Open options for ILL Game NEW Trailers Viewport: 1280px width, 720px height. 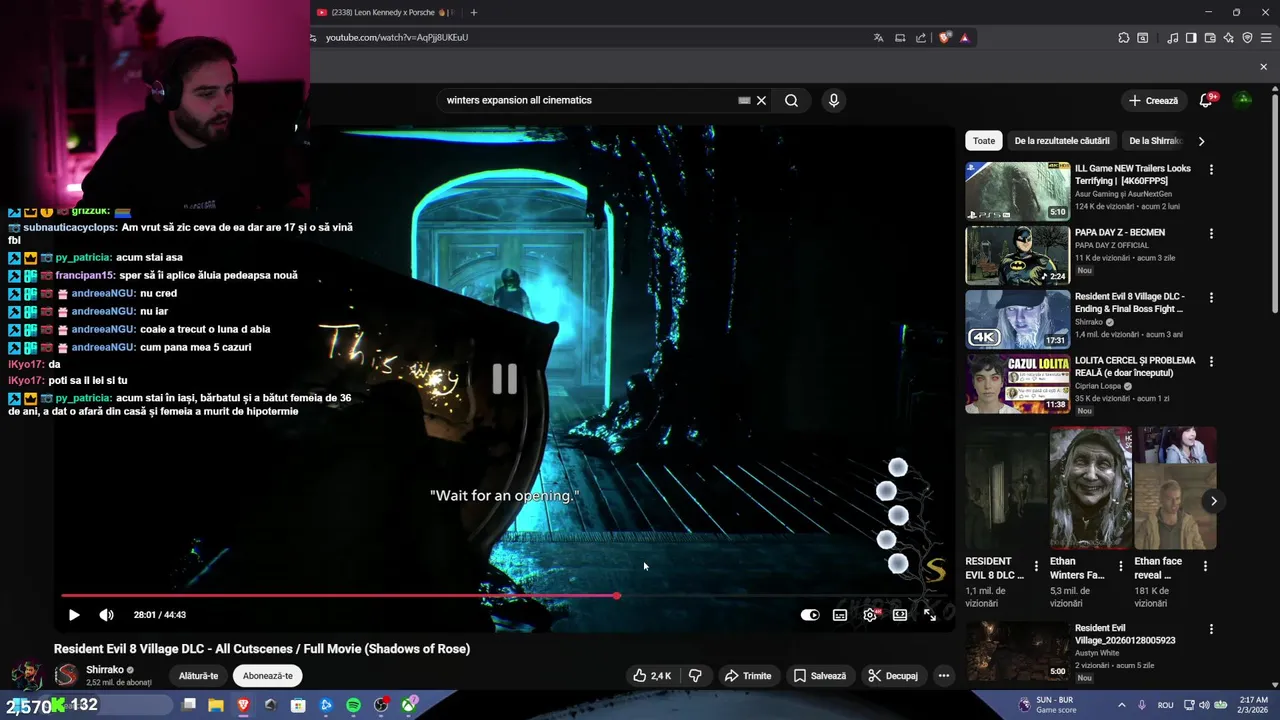[x=1211, y=169]
